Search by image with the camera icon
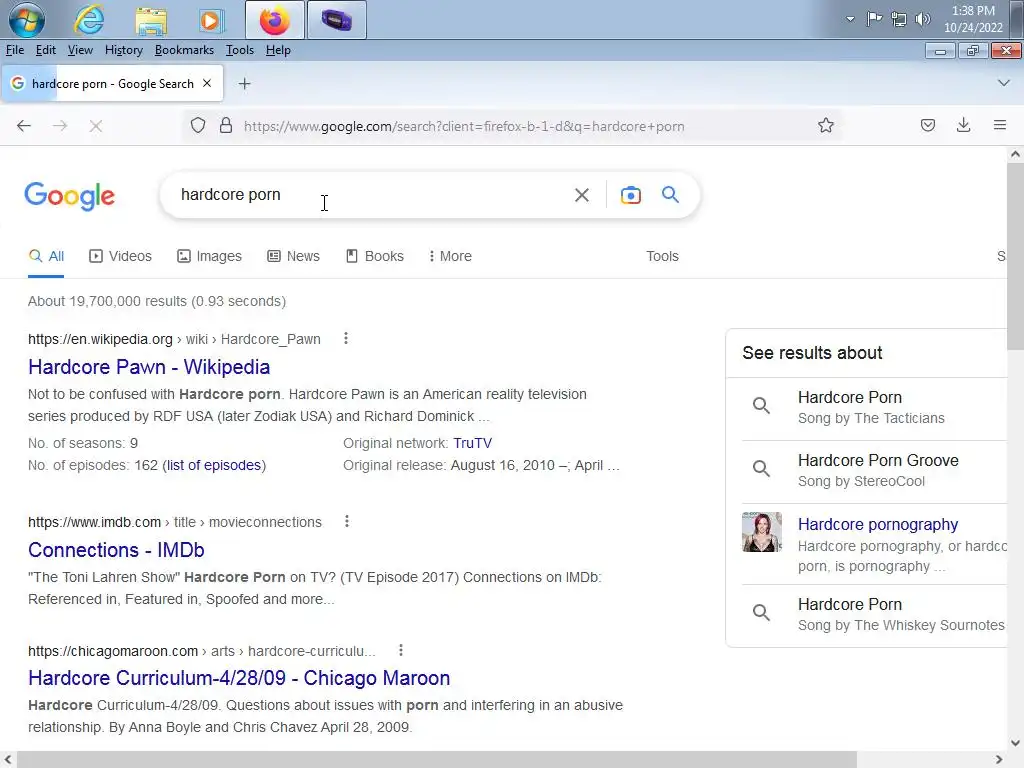The height and width of the screenshot is (768, 1024). [630, 195]
